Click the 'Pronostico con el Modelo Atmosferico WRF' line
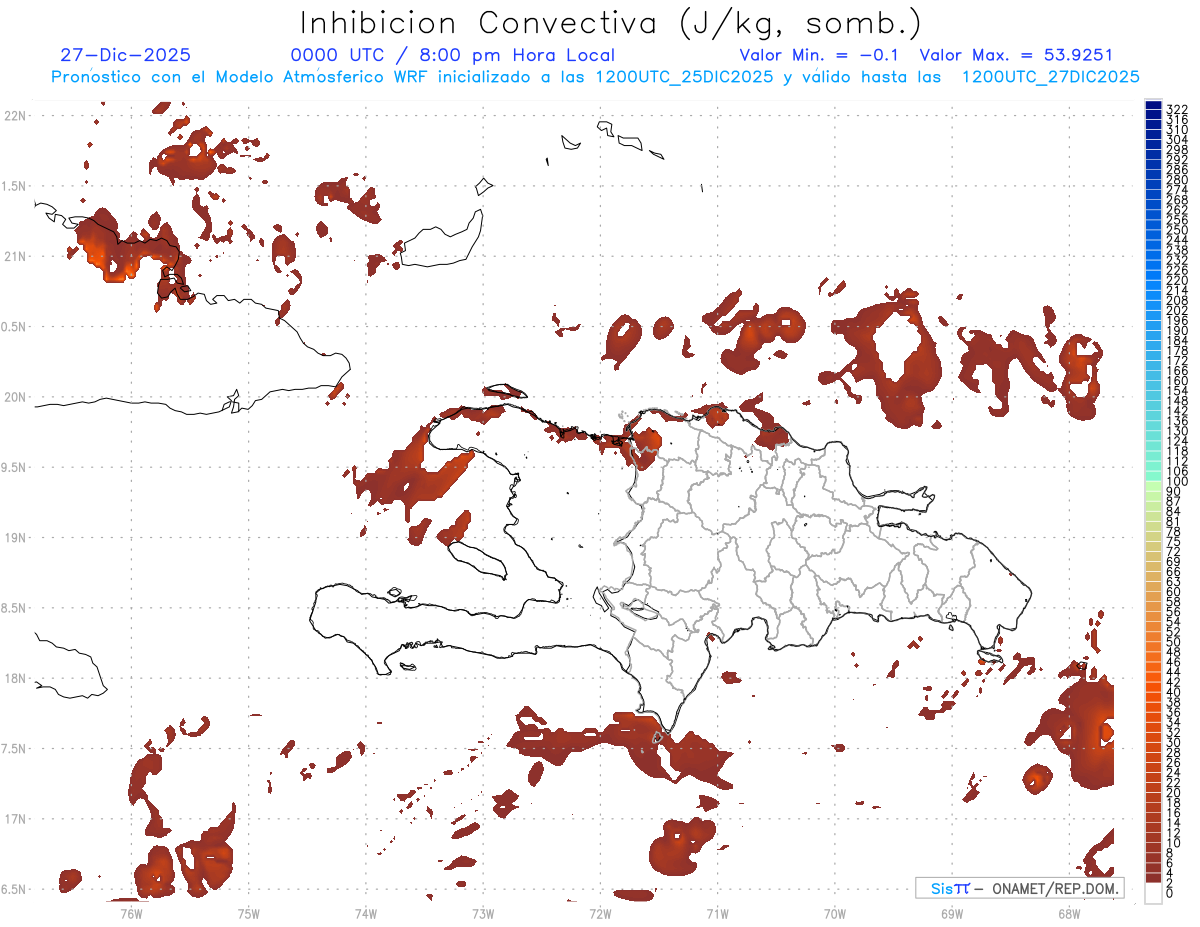 click(x=595, y=77)
